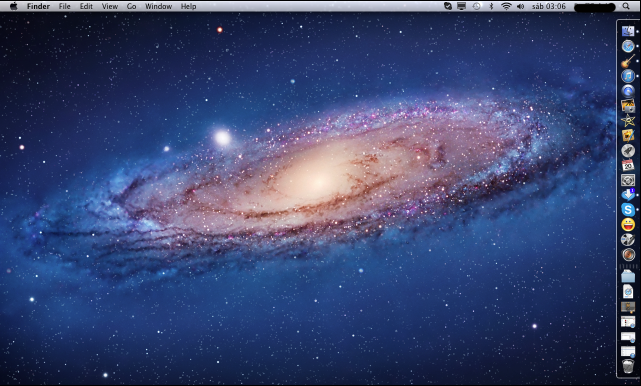Click the Wi-Fi status icon
This screenshot has height=386, width=641.
(507, 6)
